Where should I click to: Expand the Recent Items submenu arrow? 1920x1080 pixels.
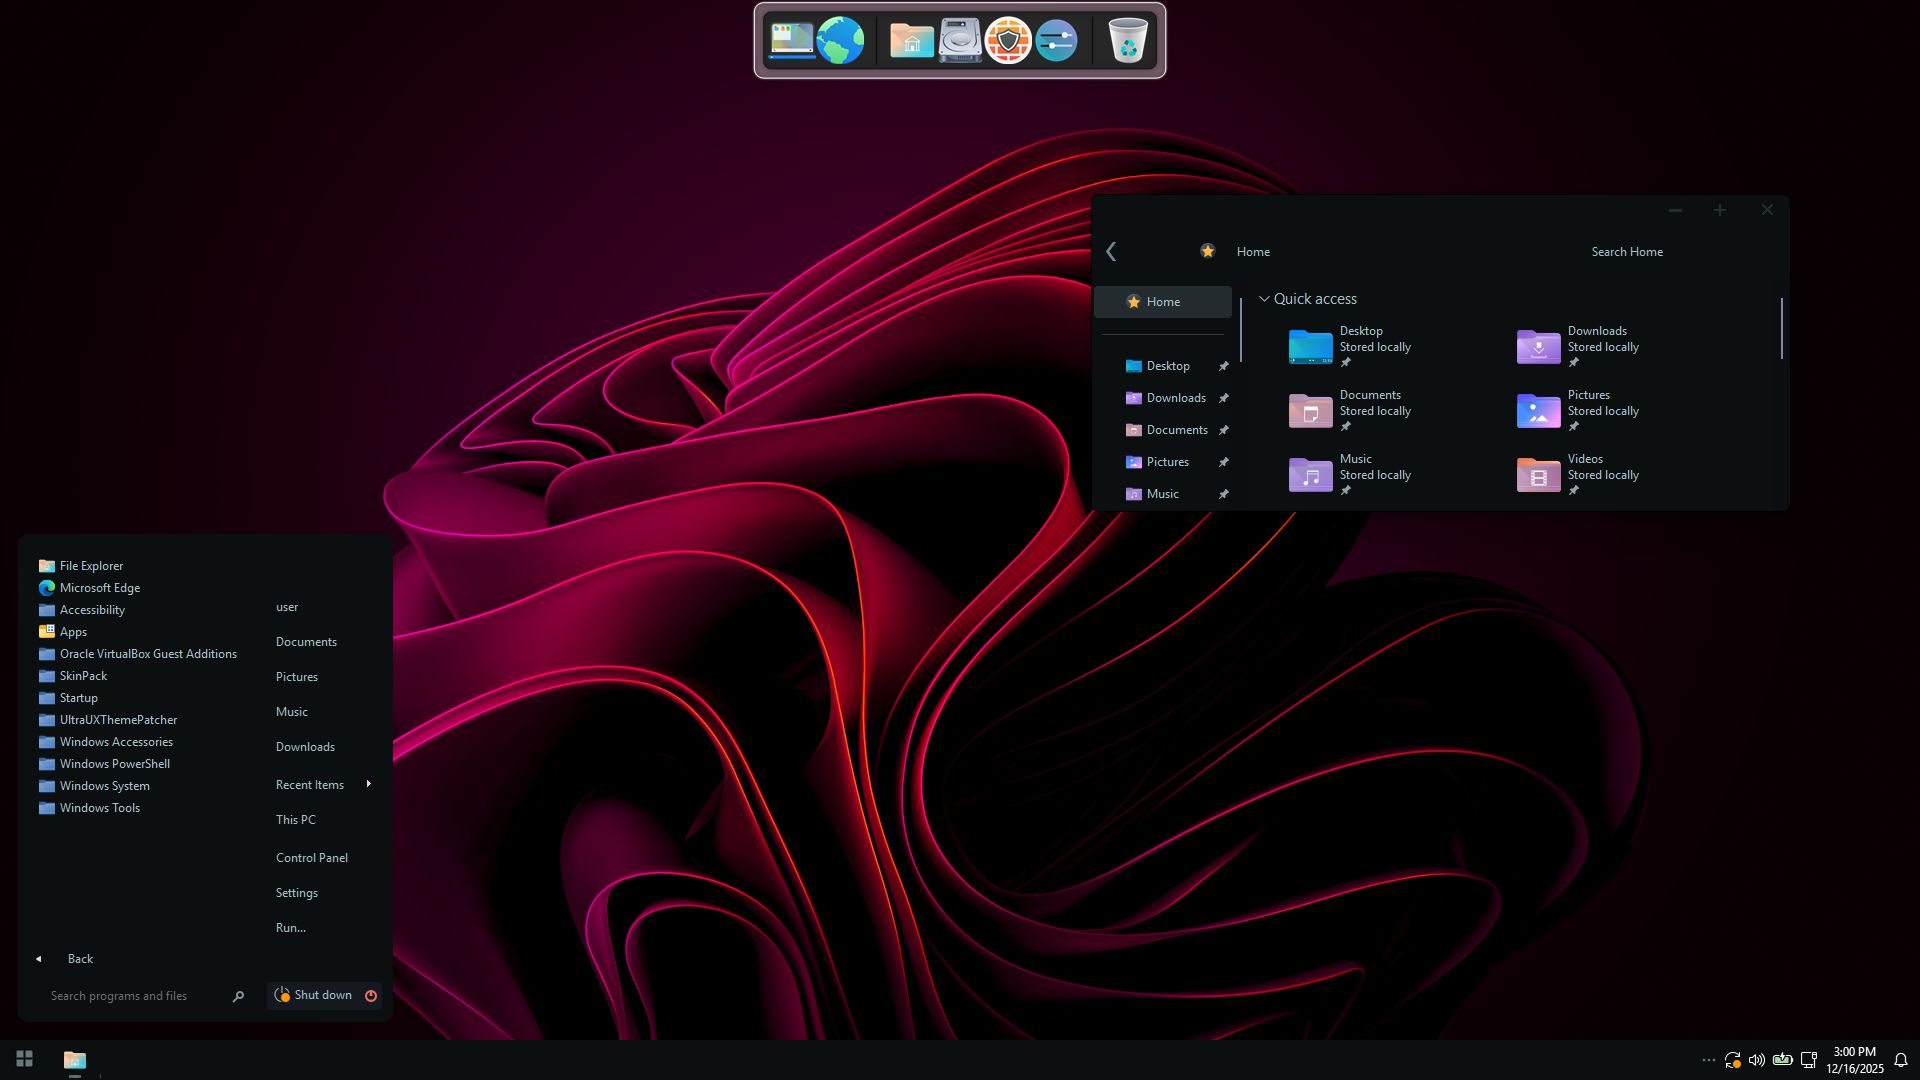click(369, 784)
